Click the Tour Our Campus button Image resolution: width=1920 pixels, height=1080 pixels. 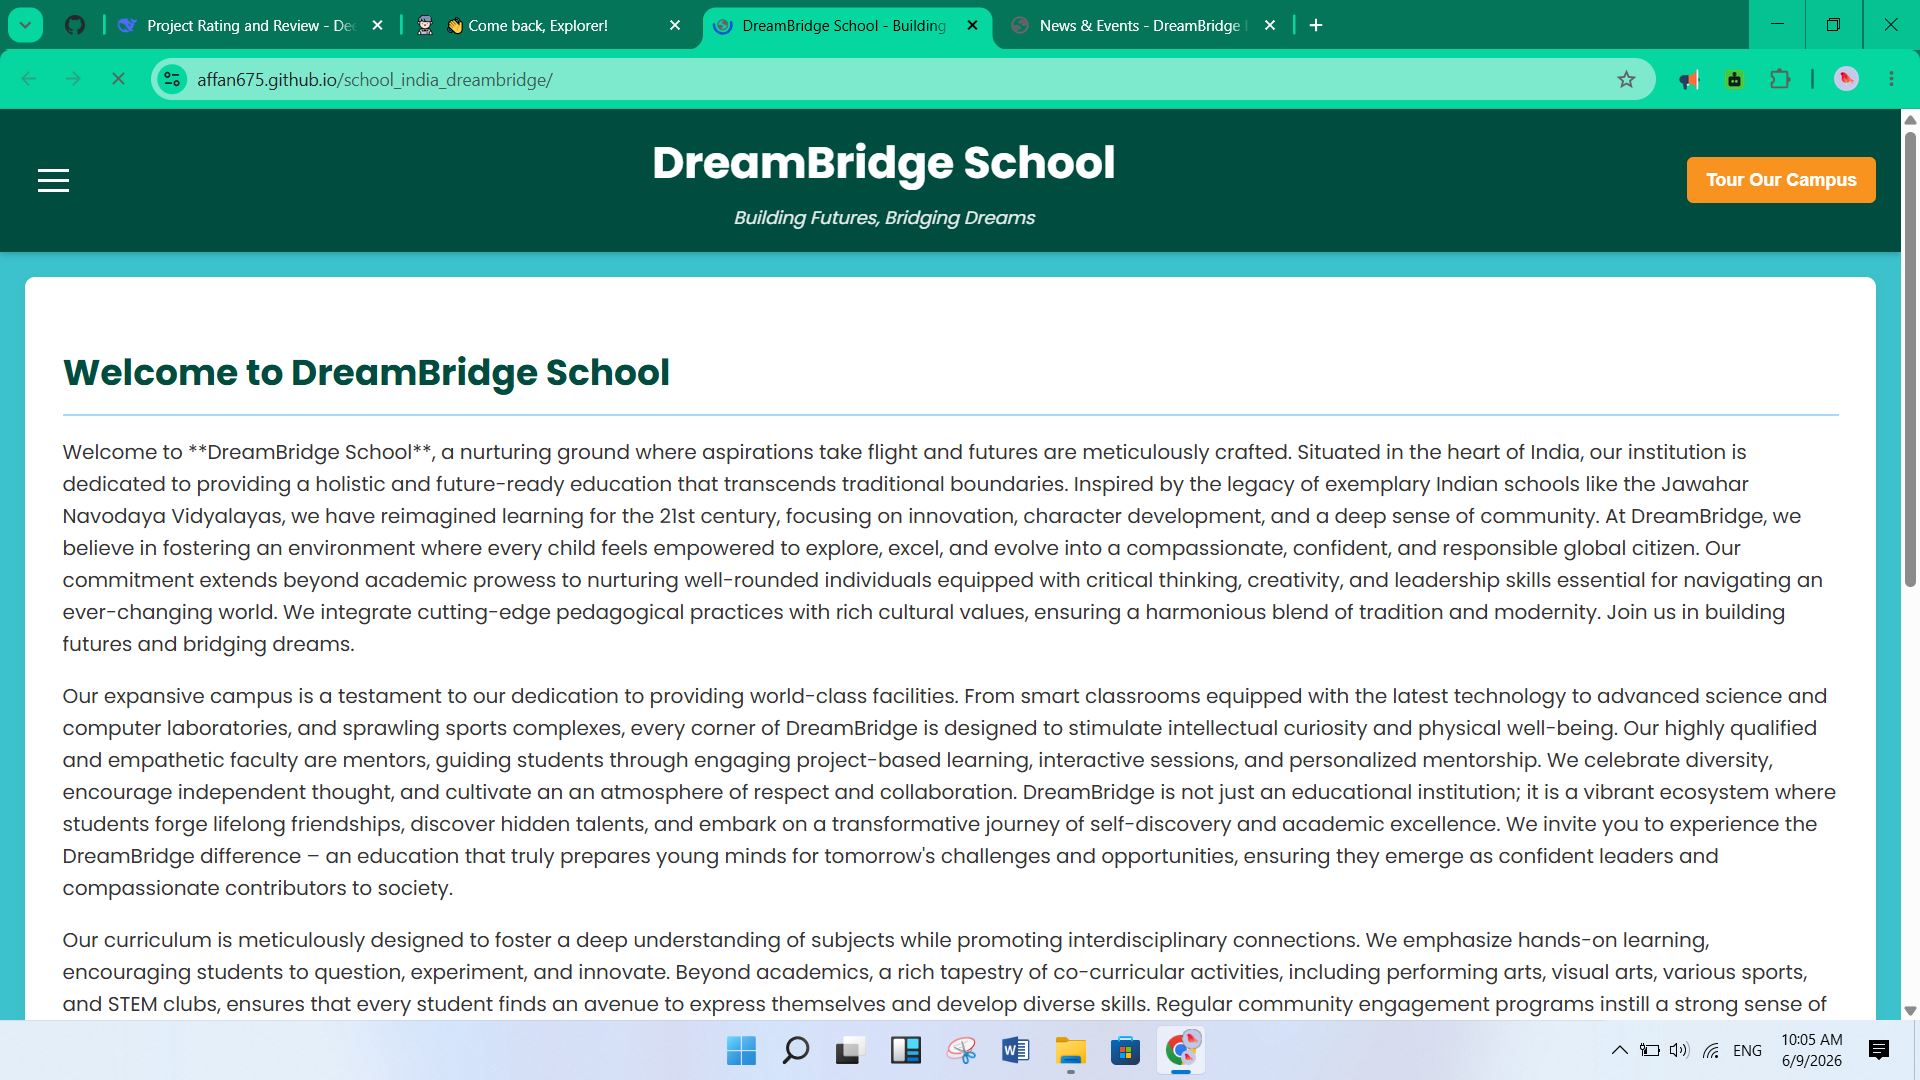click(1781, 180)
